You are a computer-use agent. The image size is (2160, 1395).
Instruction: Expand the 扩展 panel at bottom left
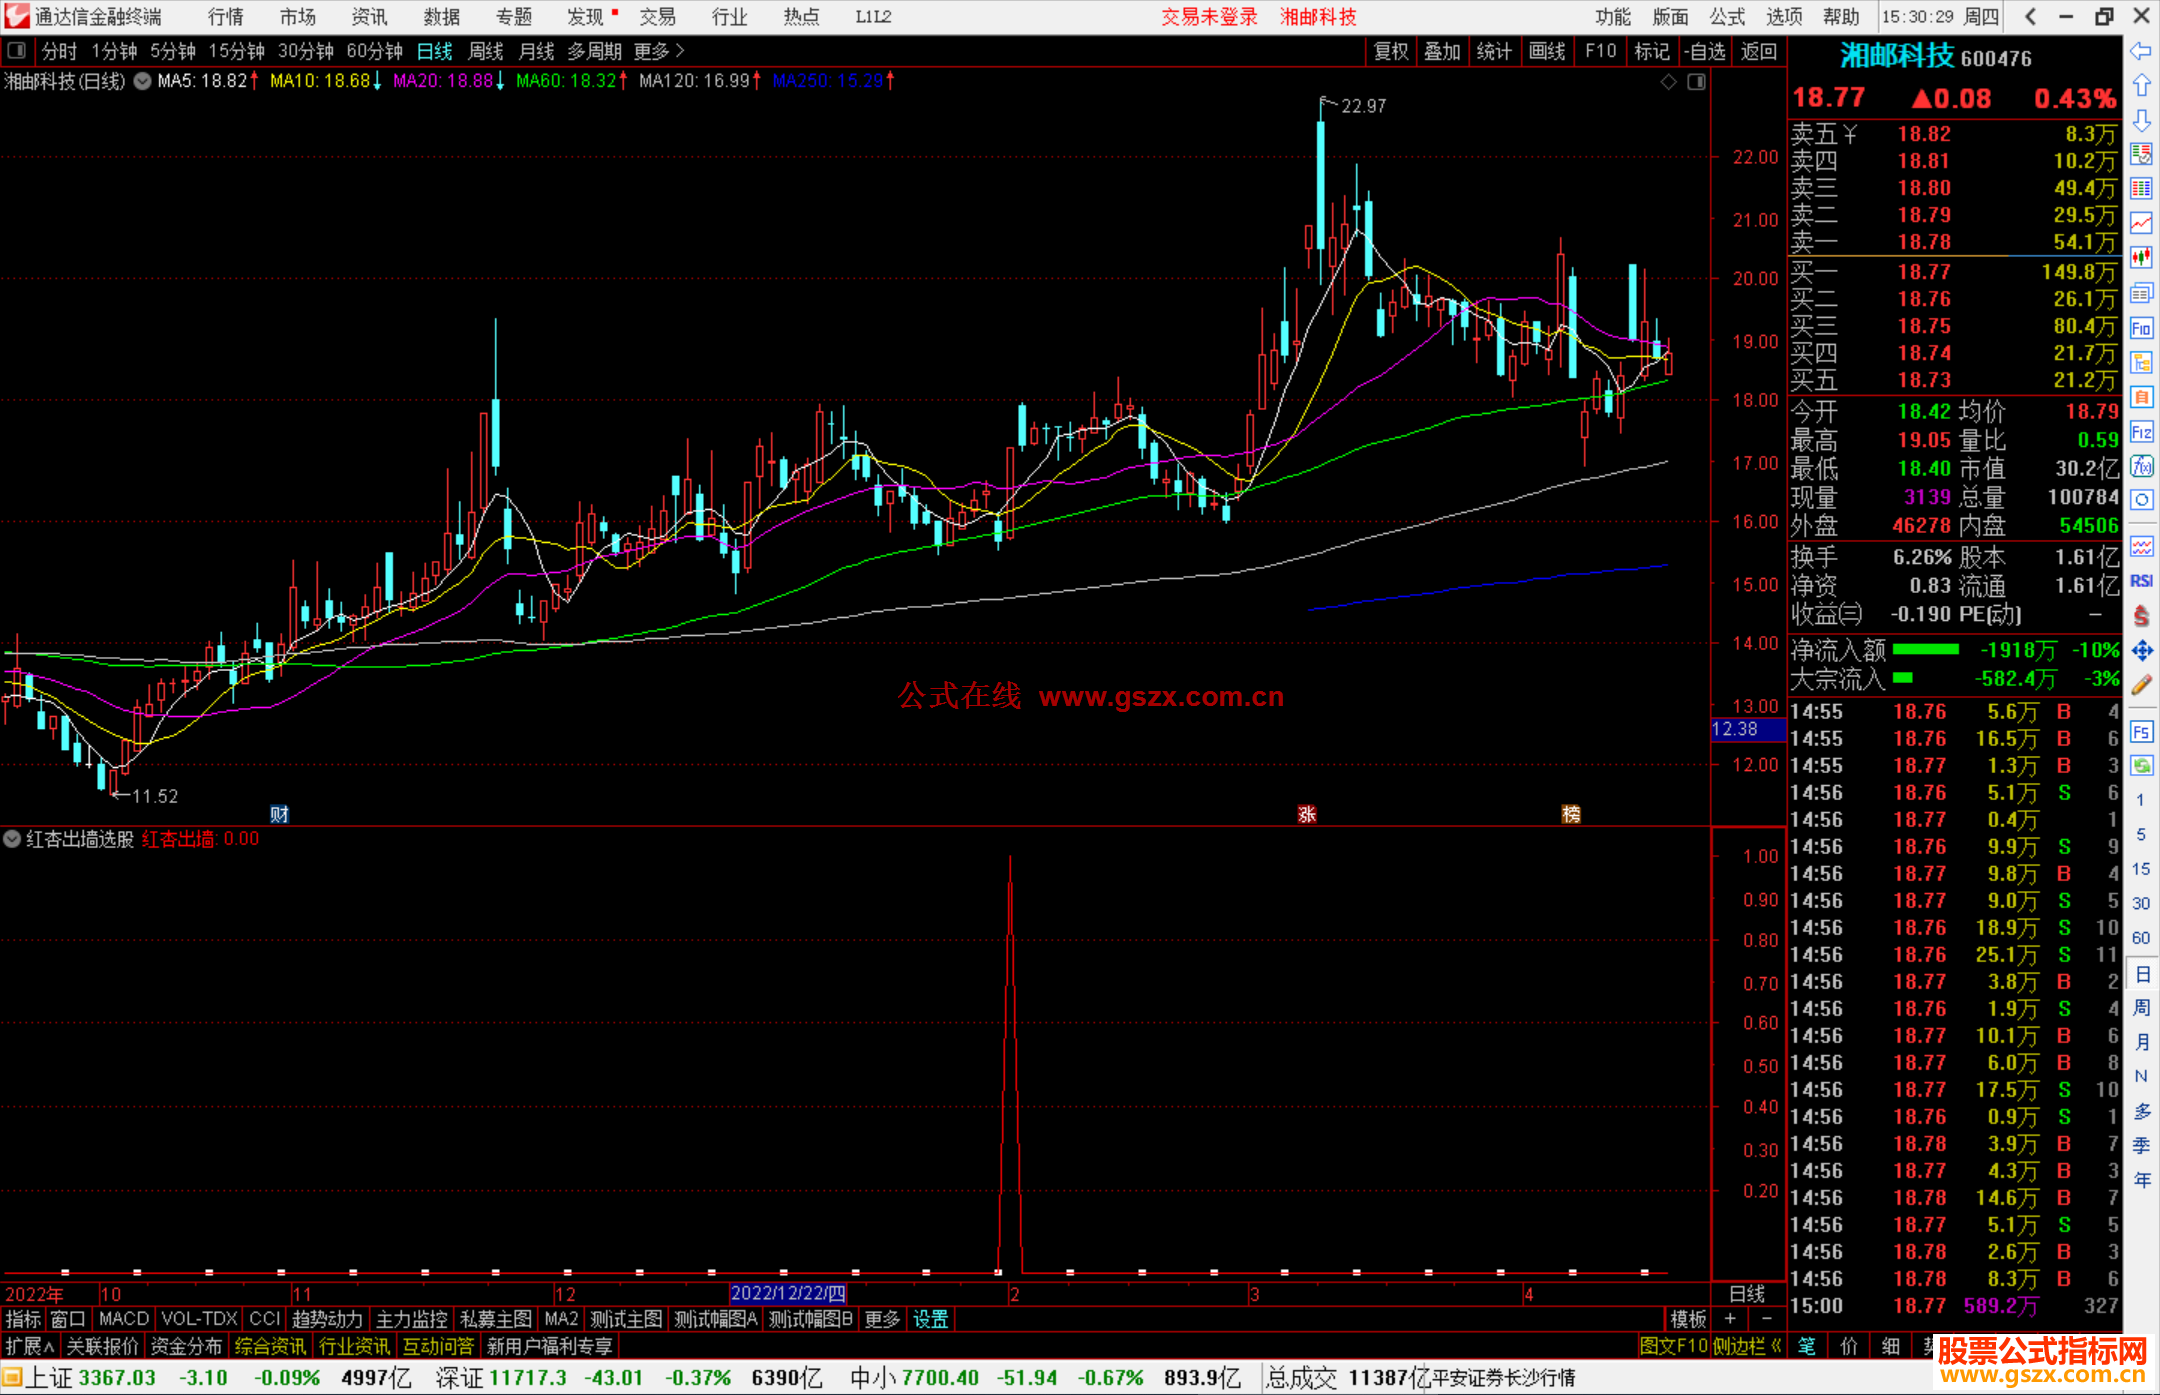tap(30, 1346)
